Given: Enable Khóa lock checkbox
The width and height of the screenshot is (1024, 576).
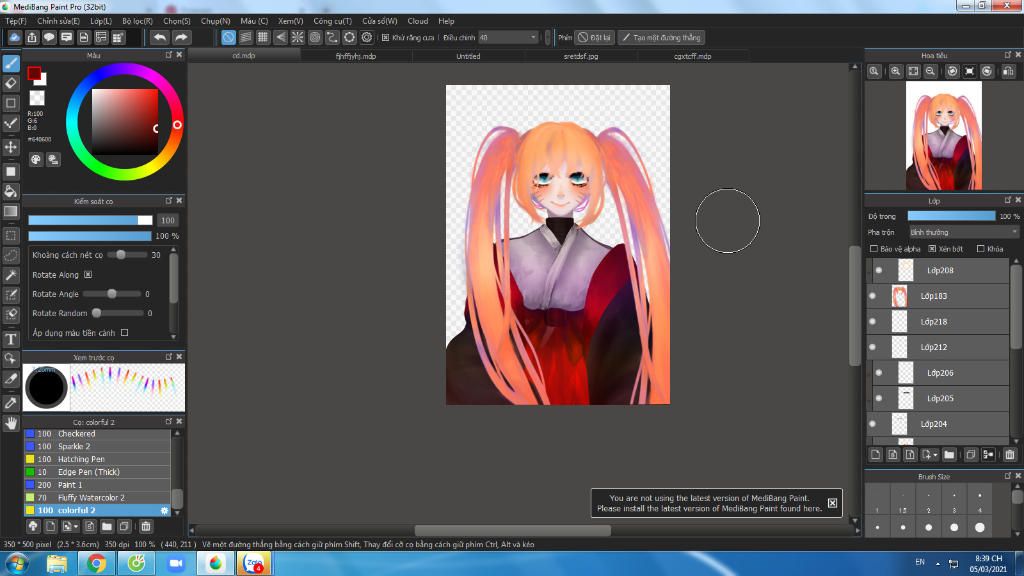Looking at the screenshot, I should pos(980,249).
